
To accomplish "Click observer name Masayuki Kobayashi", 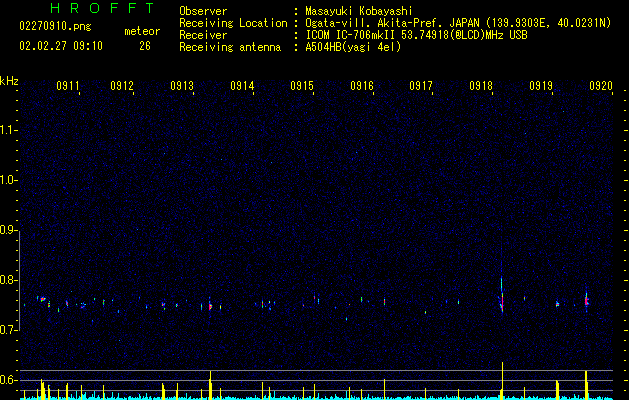I will point(359,11).
